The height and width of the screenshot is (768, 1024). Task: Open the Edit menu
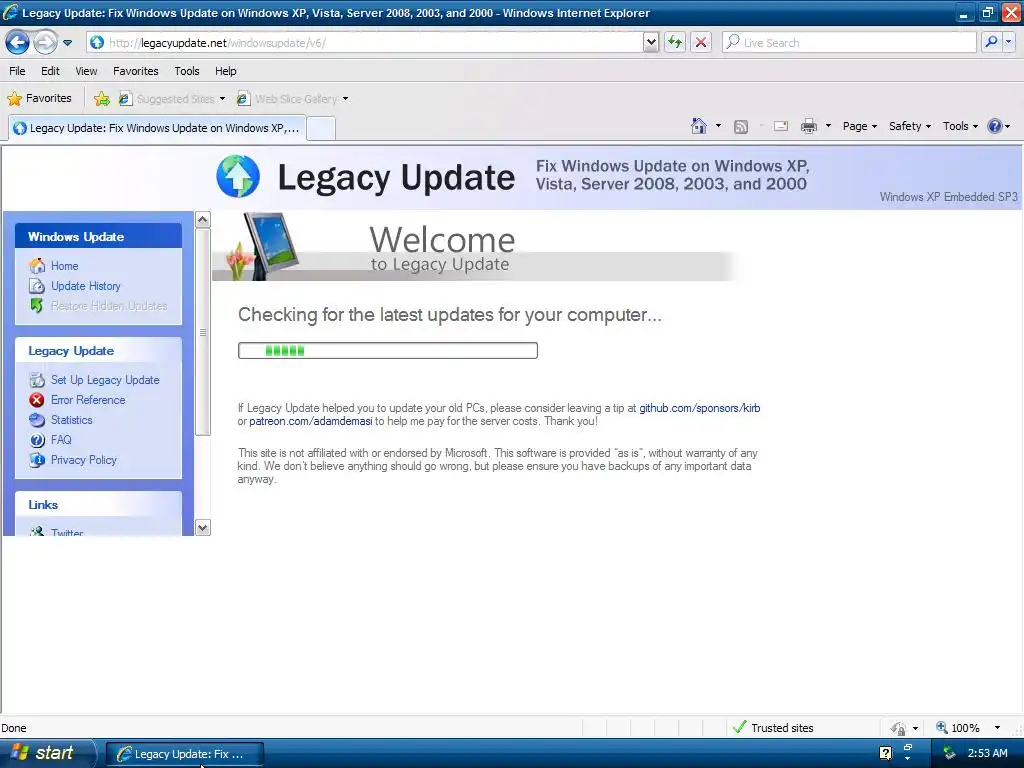[50, 71]
